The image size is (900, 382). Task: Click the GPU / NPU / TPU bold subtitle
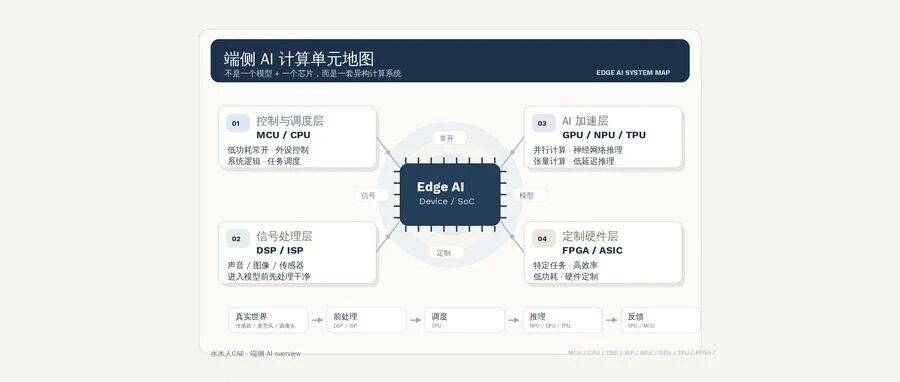point(604,135)
